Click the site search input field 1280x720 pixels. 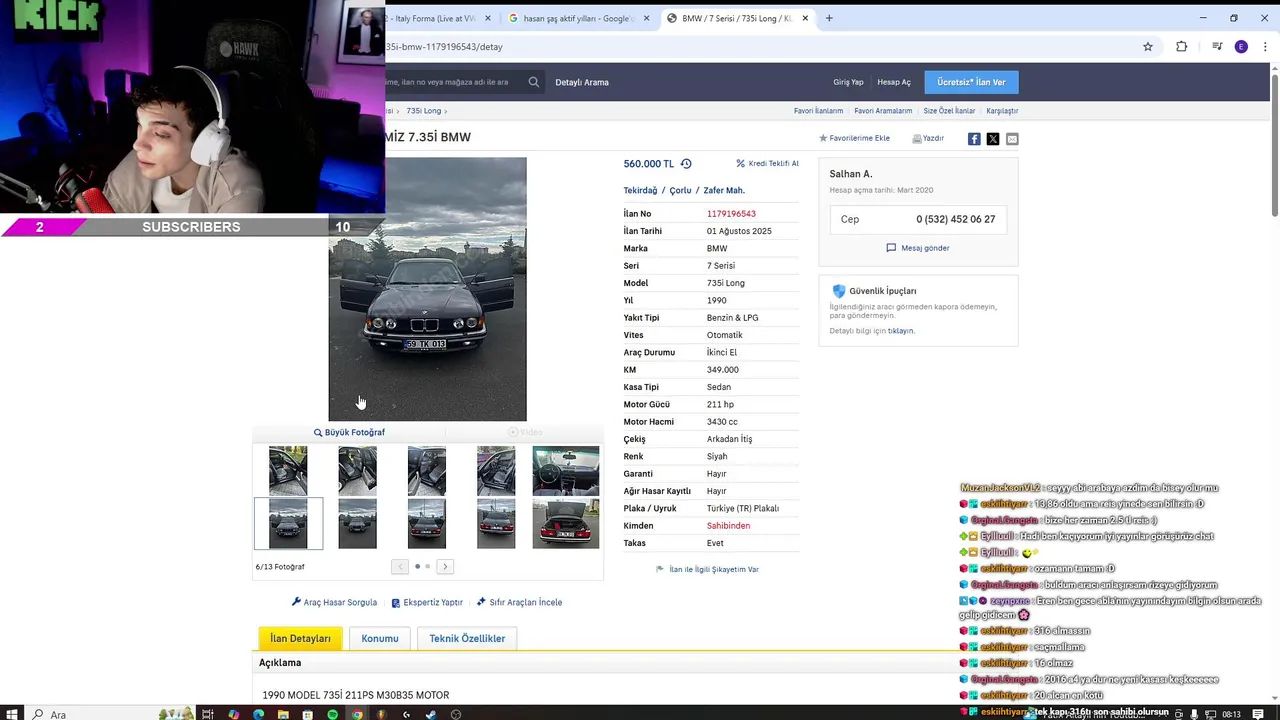(453, 82)
